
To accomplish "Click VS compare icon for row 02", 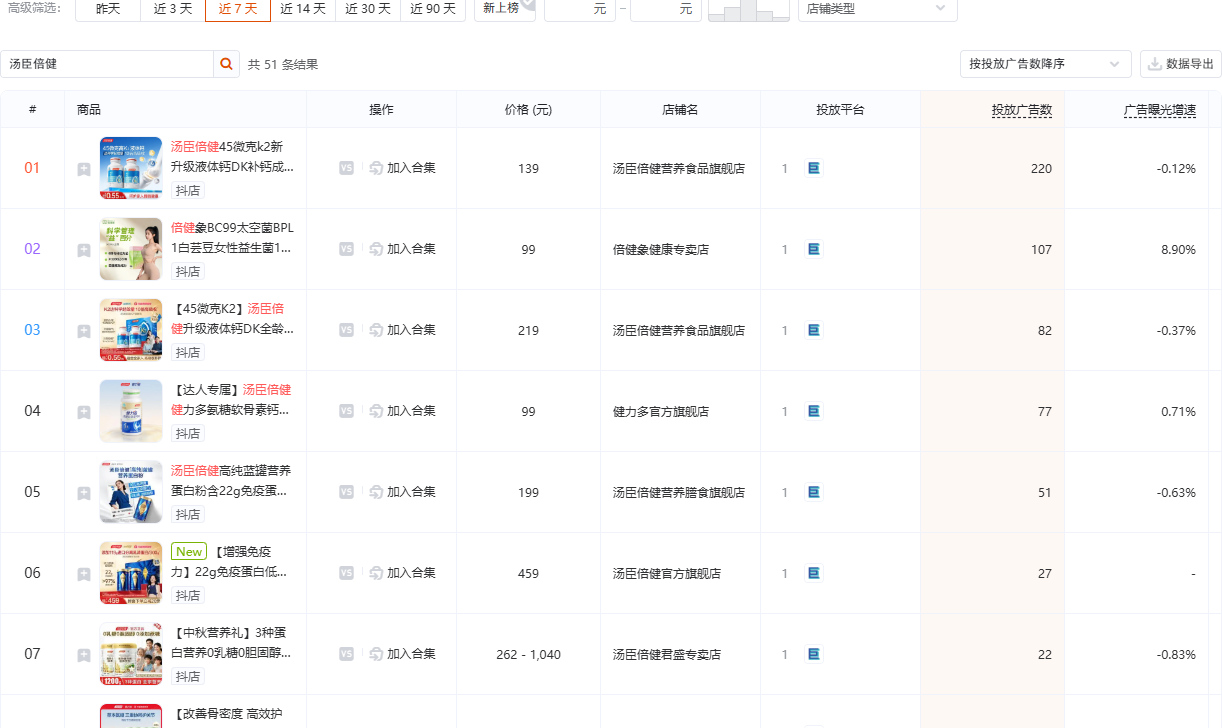I will (346, 249).
